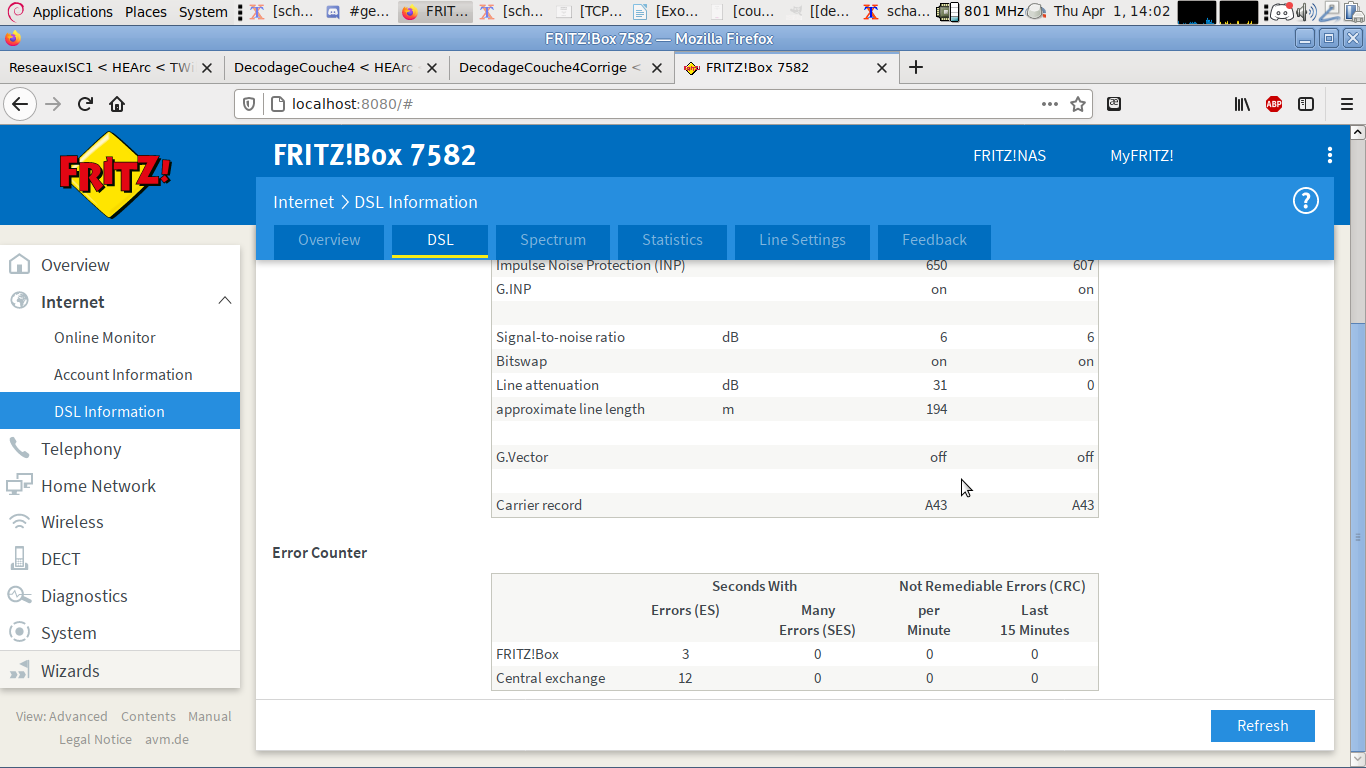Screen dimensions: 1366x768
Task: Open Firefox Library icon
Action: pos(1242,104)
